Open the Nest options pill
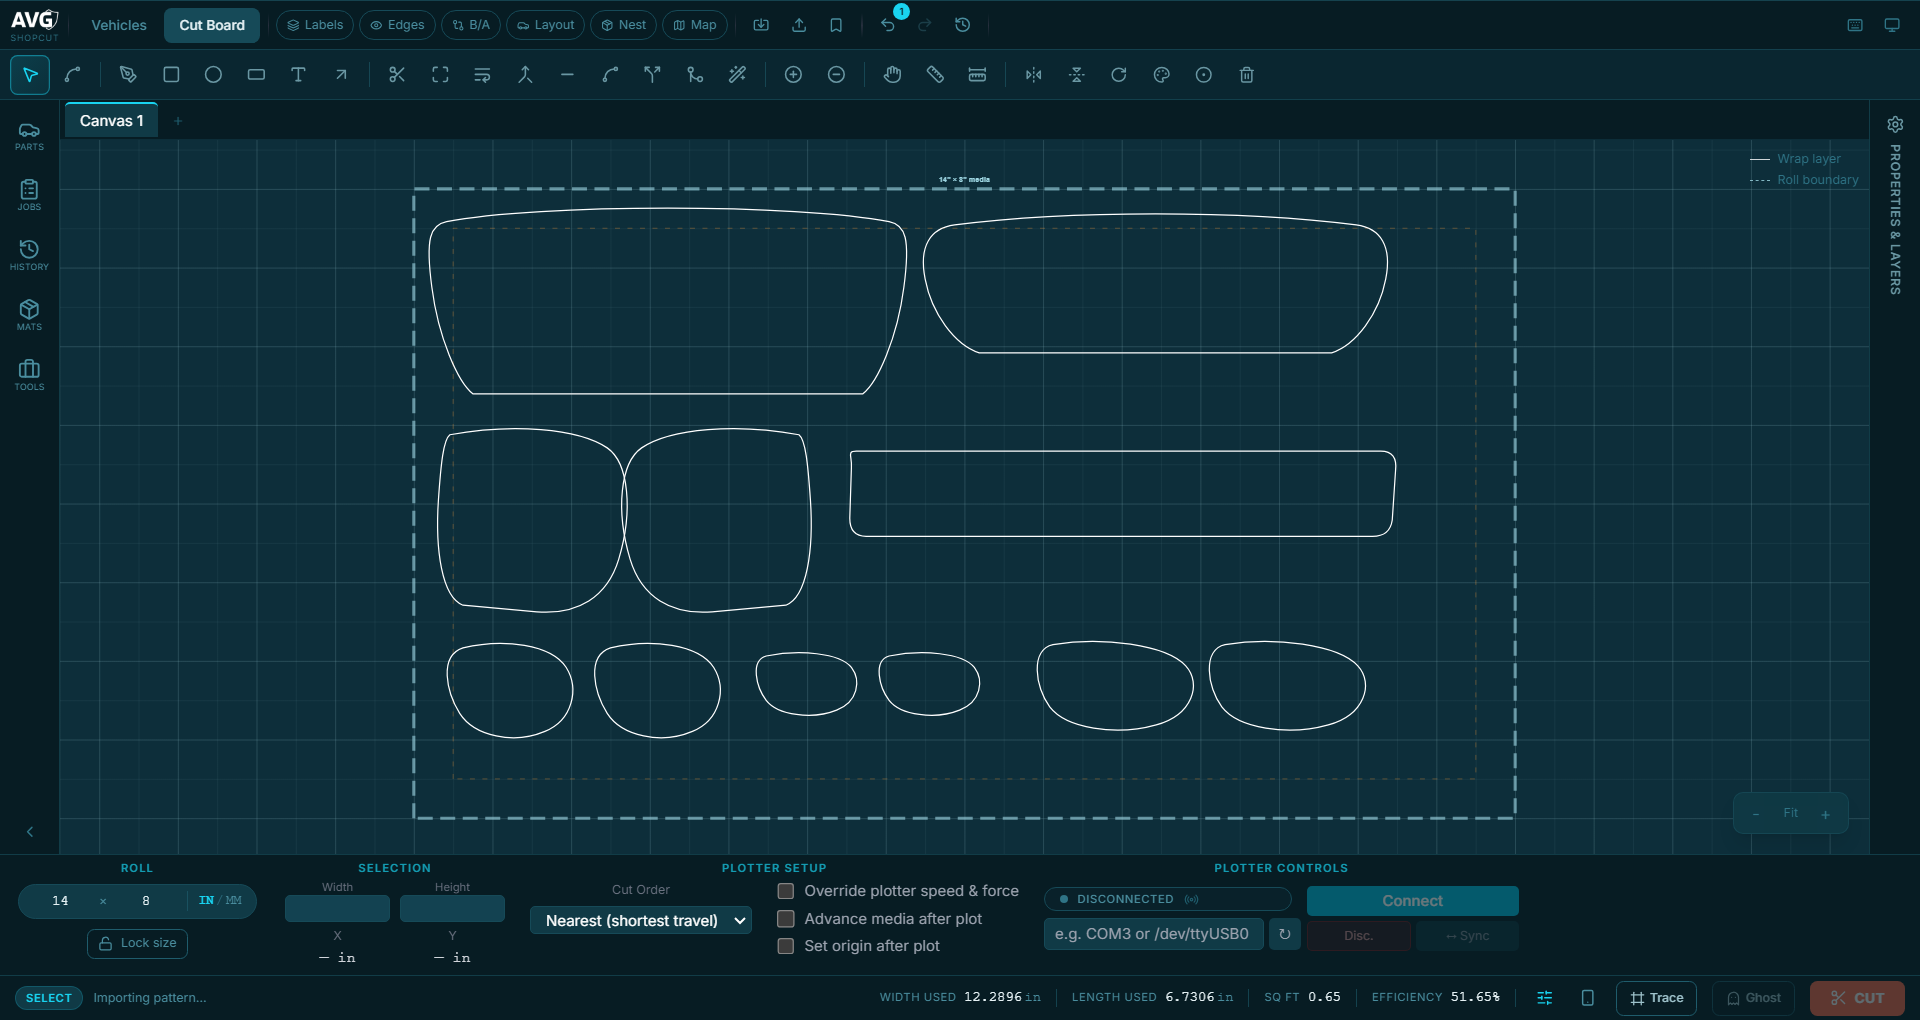Viewport: 1920px width, 1020px height. click(624, 25)
